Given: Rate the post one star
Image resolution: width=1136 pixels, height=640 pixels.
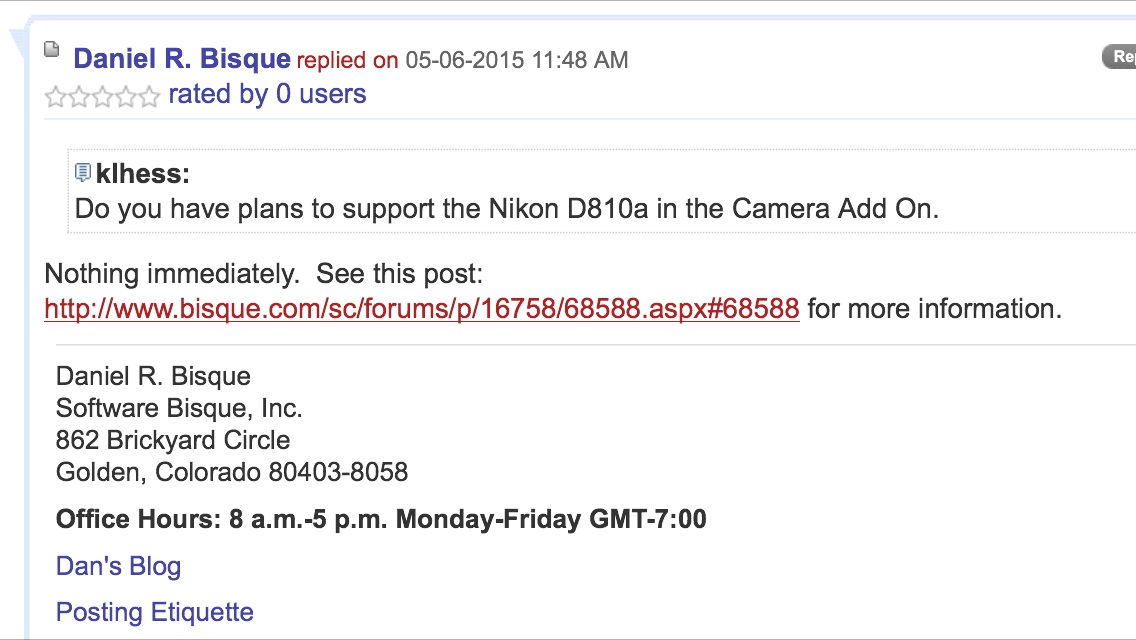Looking at the screenshot, I should point(54,97).
